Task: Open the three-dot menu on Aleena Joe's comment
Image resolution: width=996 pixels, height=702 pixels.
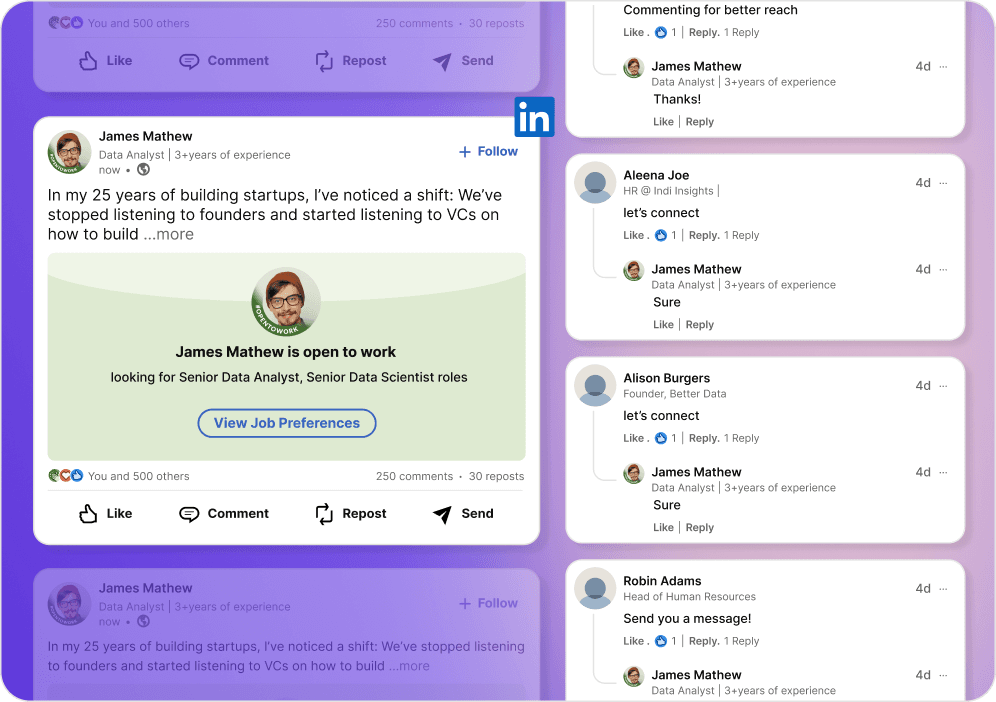Action: (943, 183)
